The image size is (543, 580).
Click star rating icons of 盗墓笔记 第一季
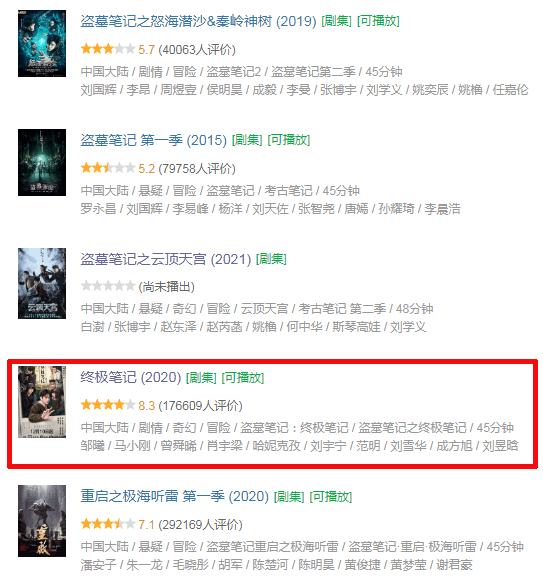tap(108, 168)
